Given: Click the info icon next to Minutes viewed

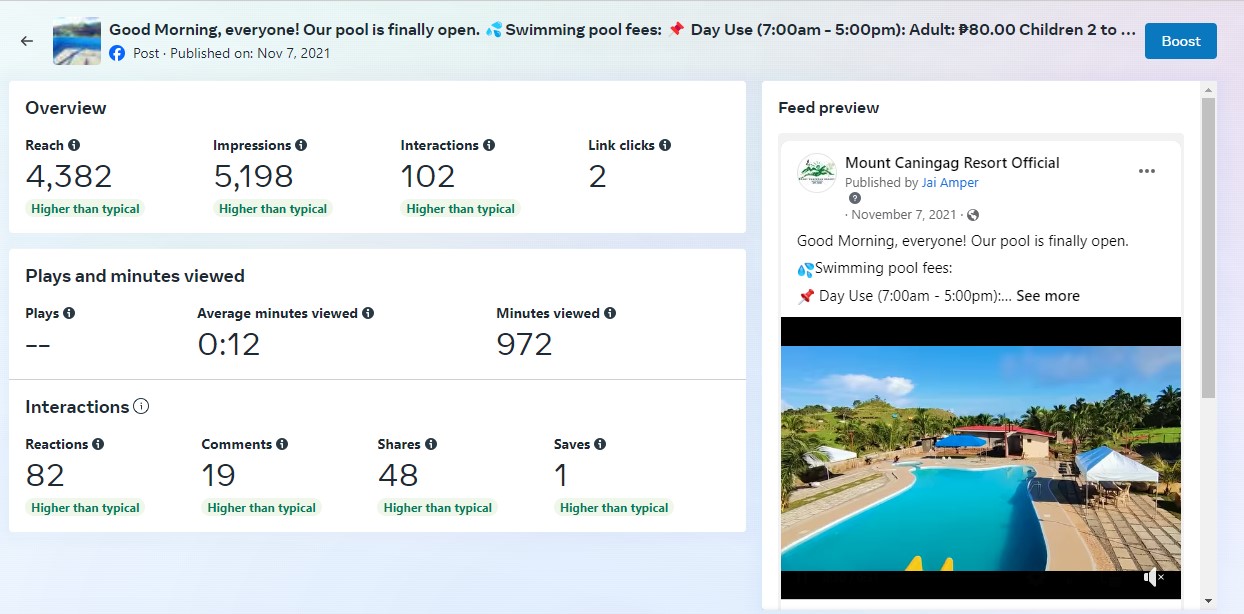Looking at the screenshot, I should point(610,313).
